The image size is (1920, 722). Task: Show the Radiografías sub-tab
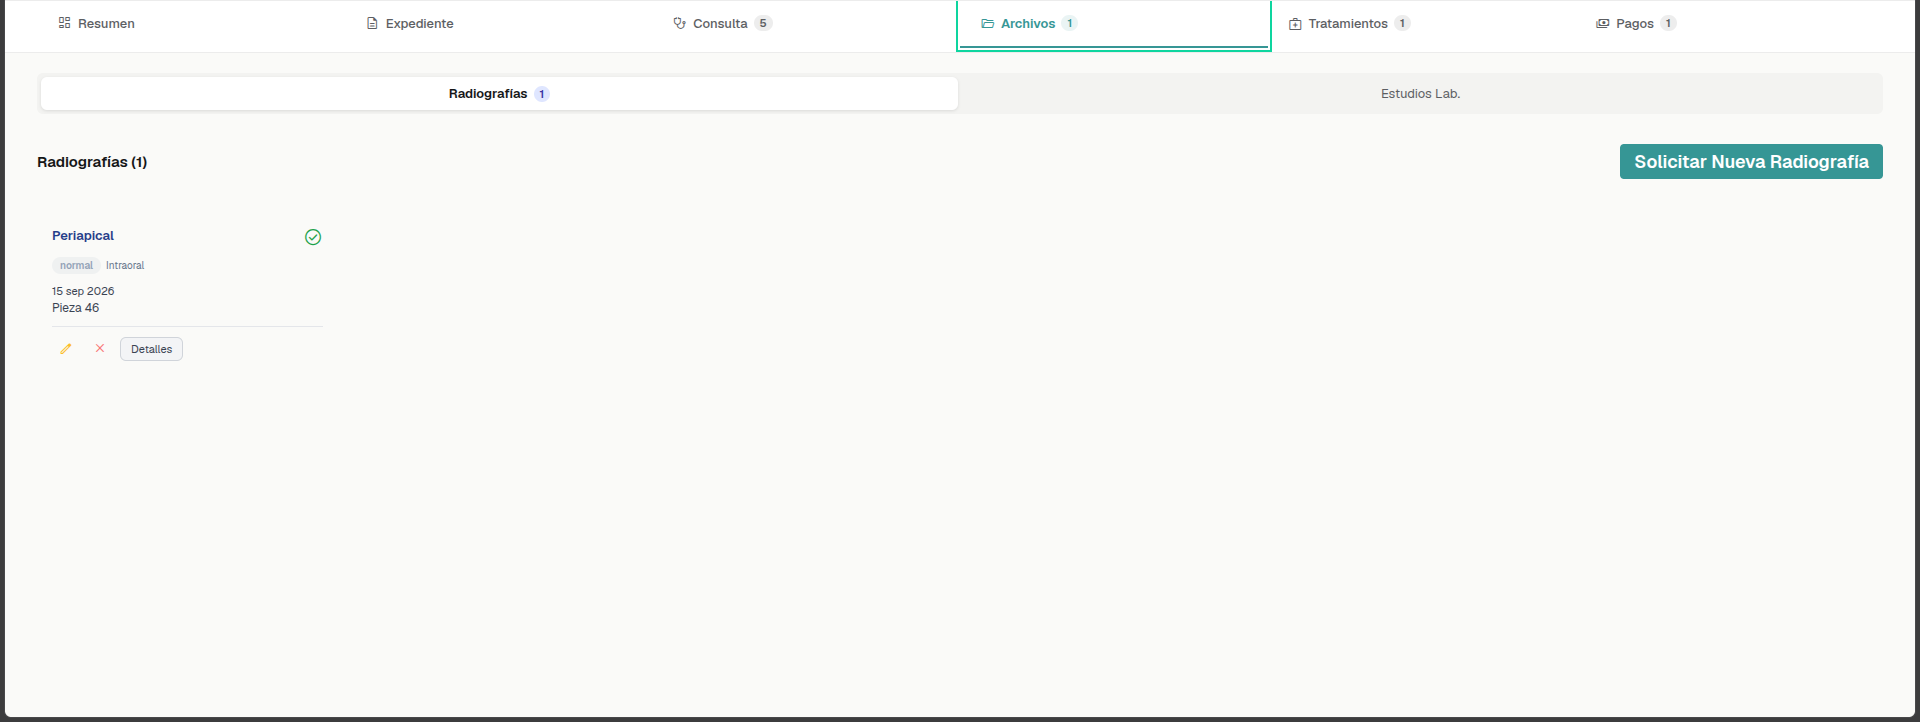pyautogui.click(x=499, y=94)
